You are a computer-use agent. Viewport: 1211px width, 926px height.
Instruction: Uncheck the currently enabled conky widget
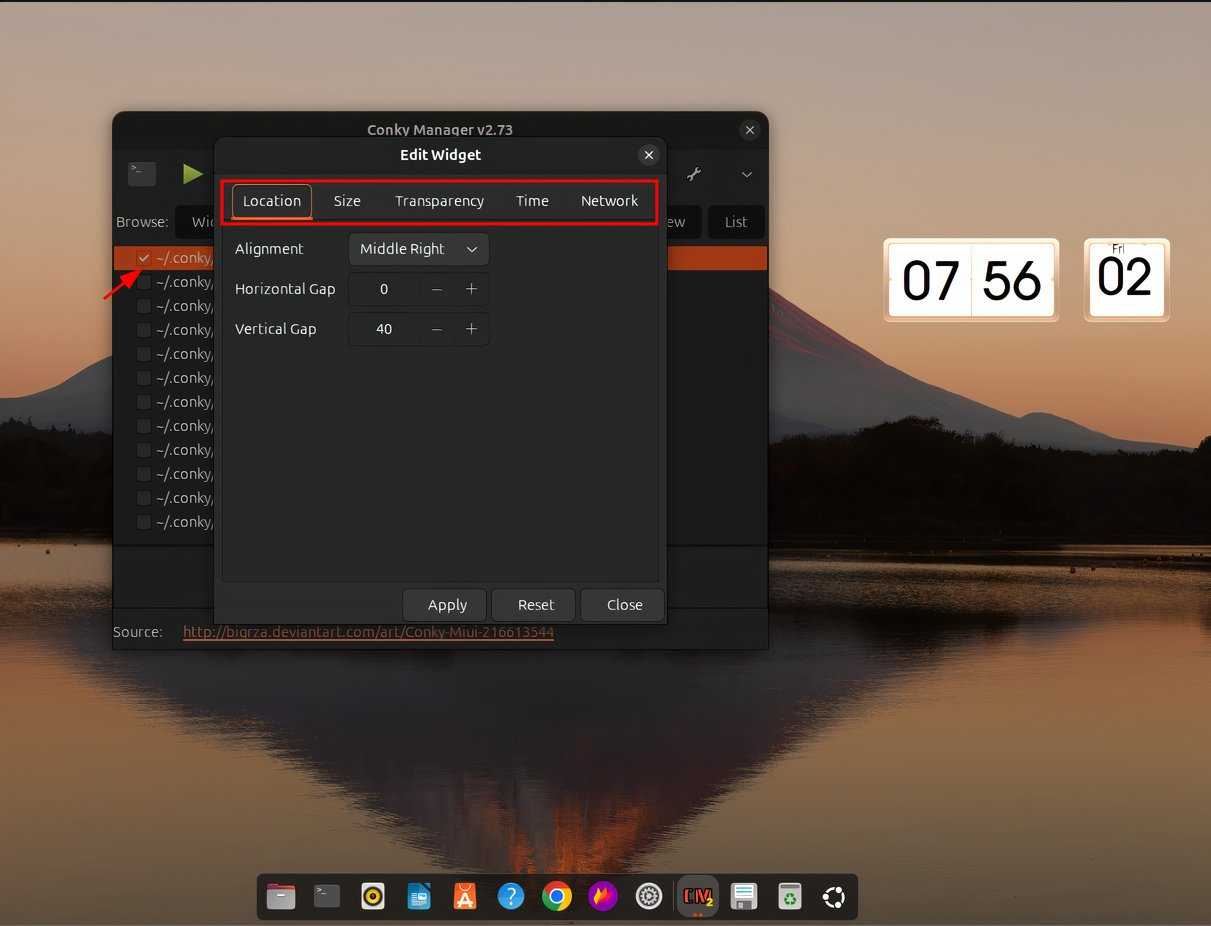[143, 257]
